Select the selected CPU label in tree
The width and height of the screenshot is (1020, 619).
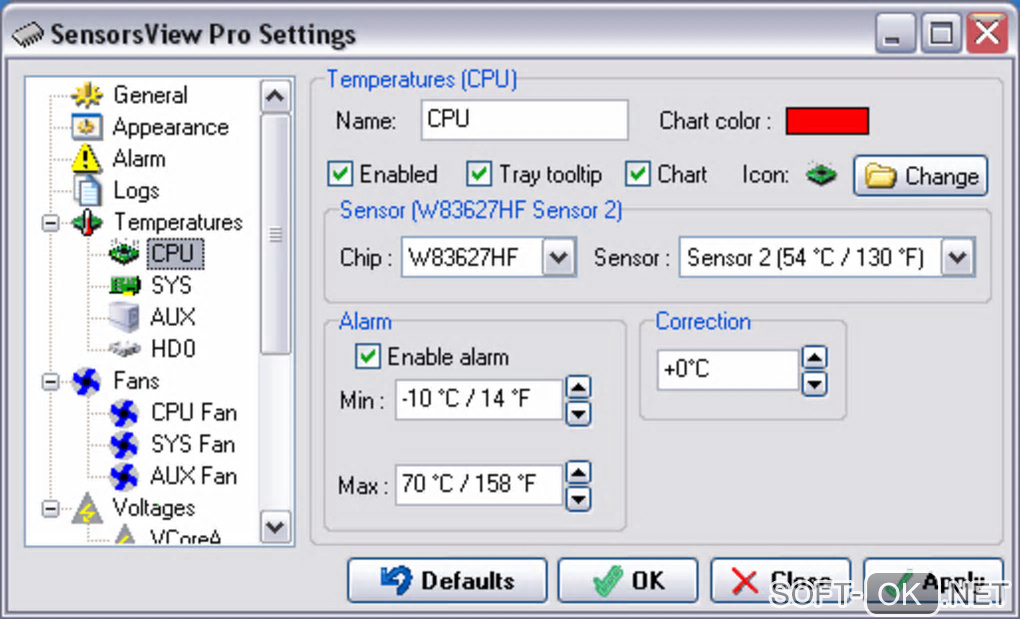point(175,254)
